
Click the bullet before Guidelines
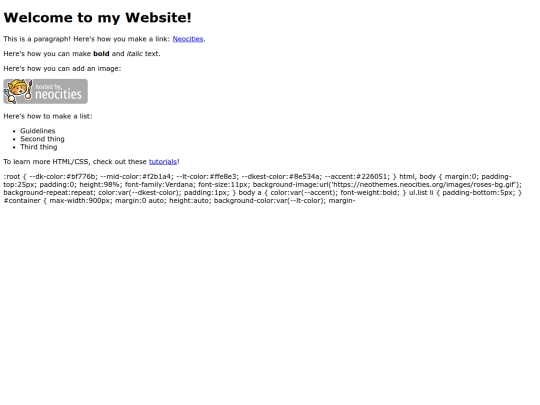[x=14, y=131]
